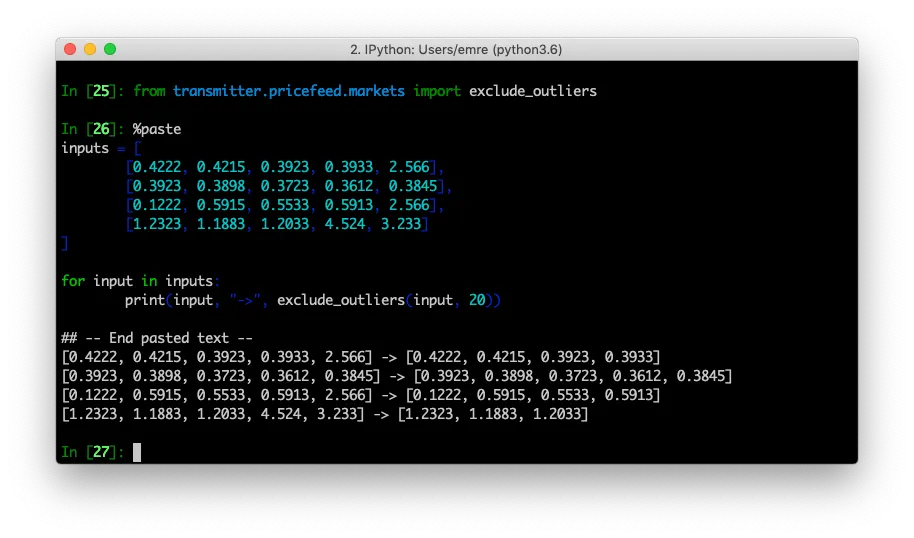Click 'transmitter.pricefeed.markets' module name
914x538 pixels.
pyautogui.click(x=289, y=92)
